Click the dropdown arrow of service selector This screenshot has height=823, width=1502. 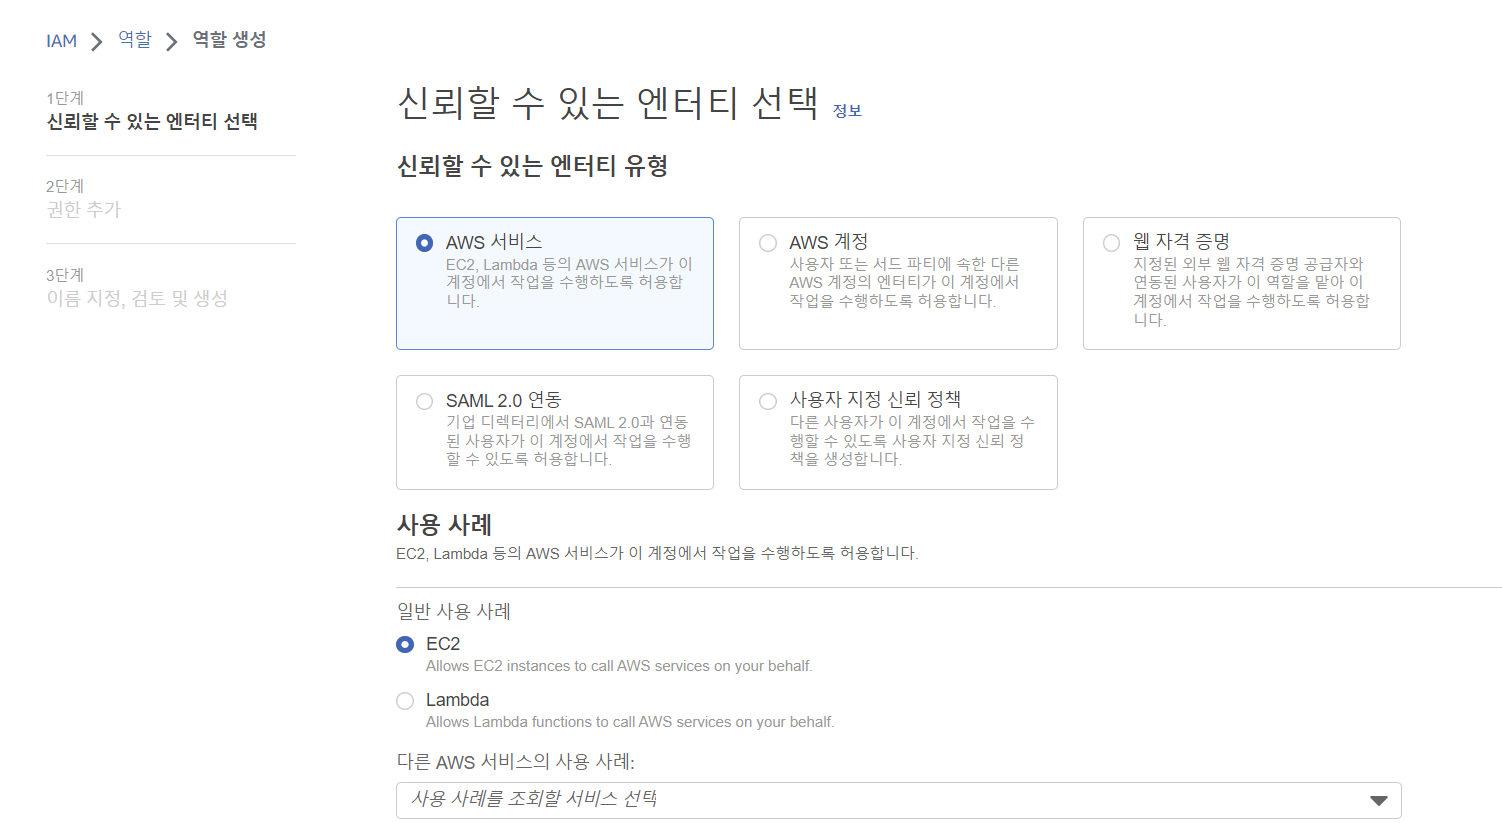[1379, 801]
